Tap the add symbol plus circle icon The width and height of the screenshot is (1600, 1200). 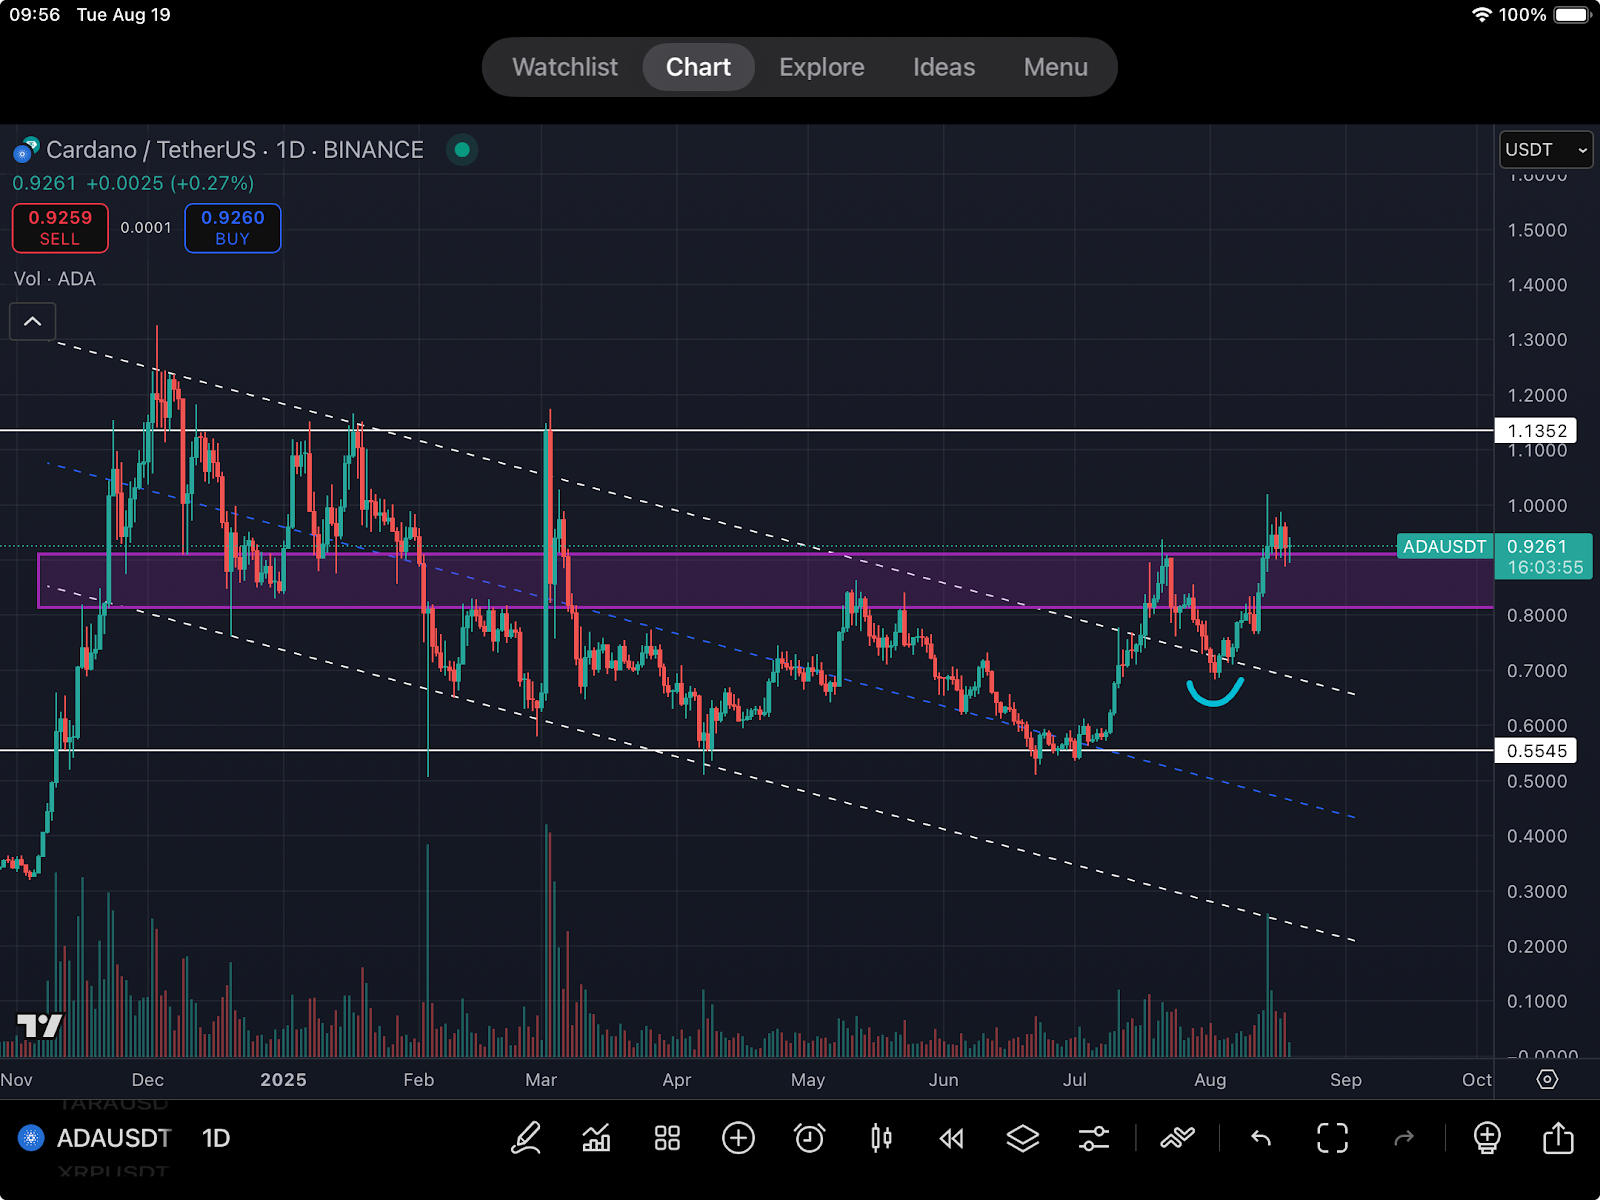pyautogui.click(x=738, y=1138)
